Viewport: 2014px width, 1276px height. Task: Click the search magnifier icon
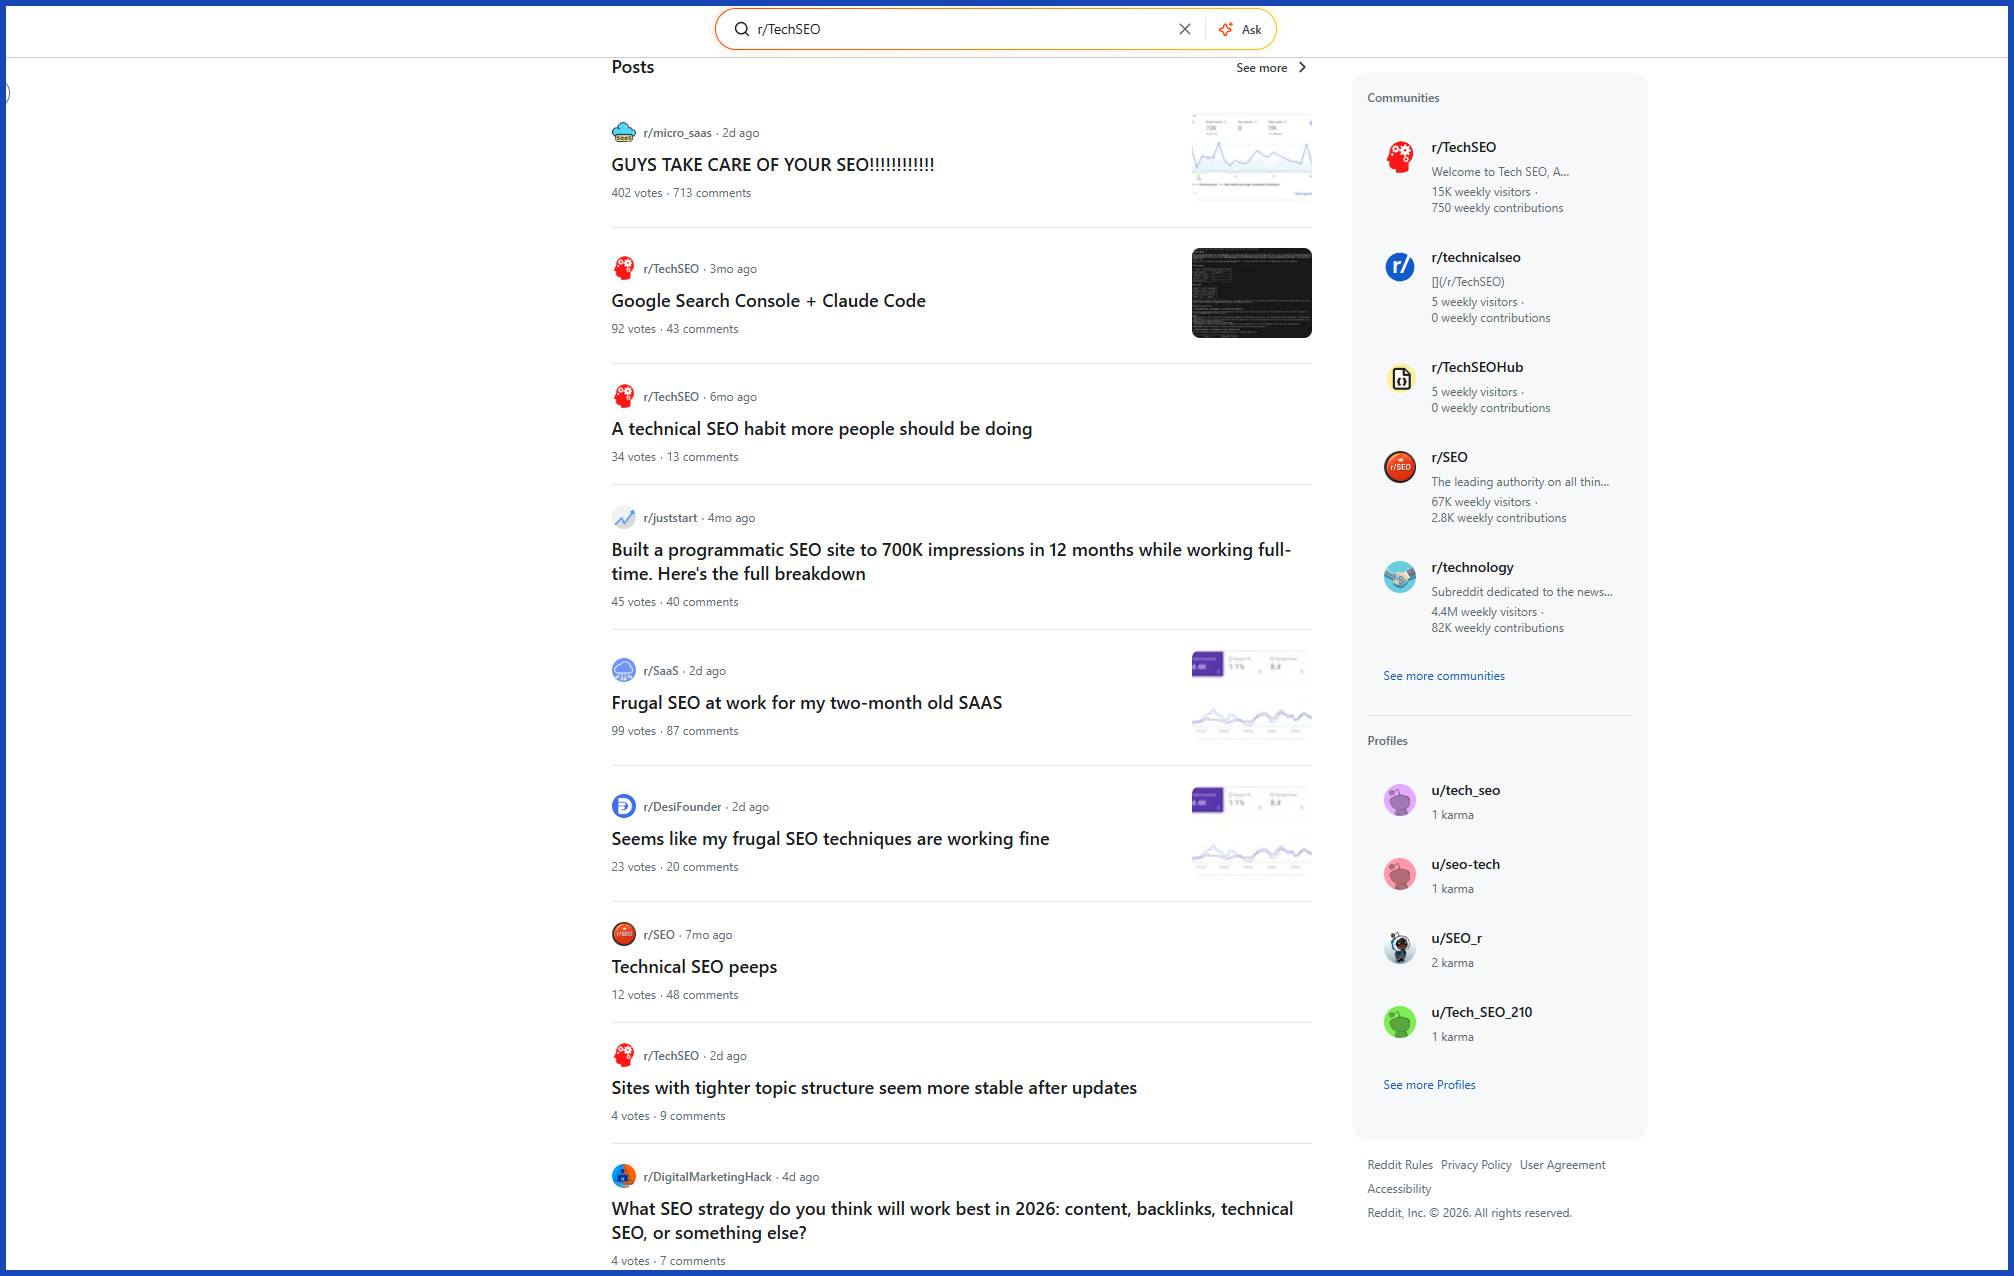pos(741,29)
